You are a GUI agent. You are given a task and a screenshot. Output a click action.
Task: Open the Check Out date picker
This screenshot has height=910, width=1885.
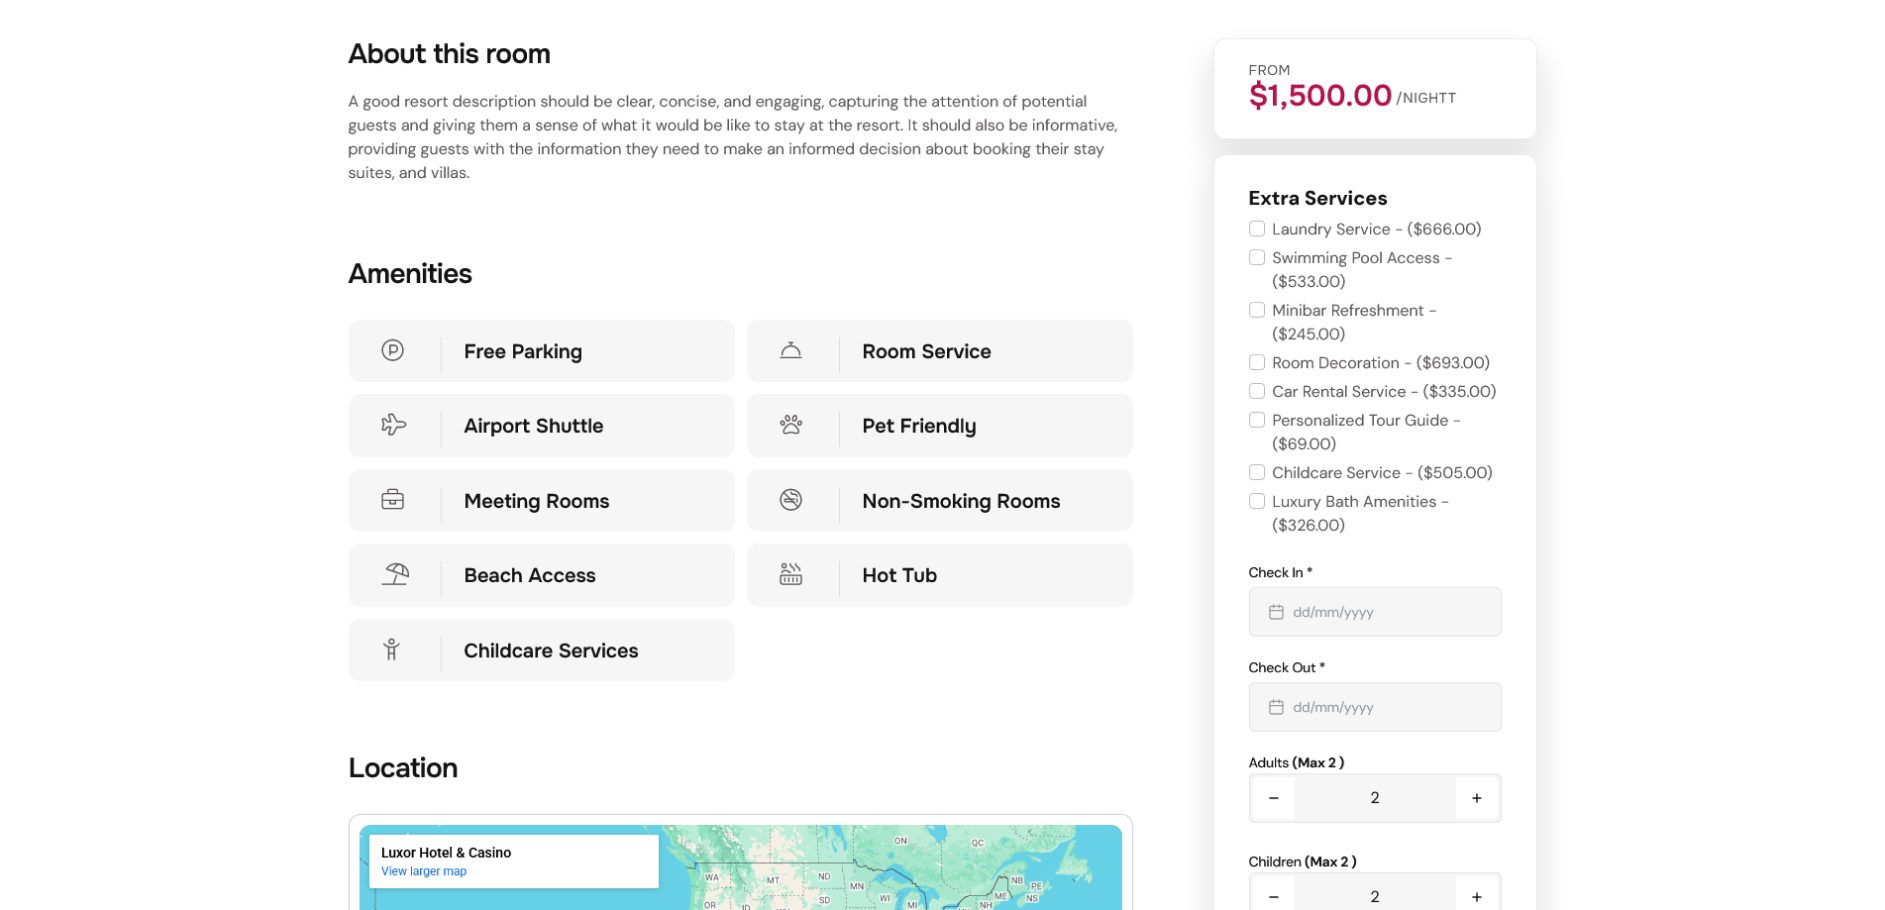(x=1374, y=707)
